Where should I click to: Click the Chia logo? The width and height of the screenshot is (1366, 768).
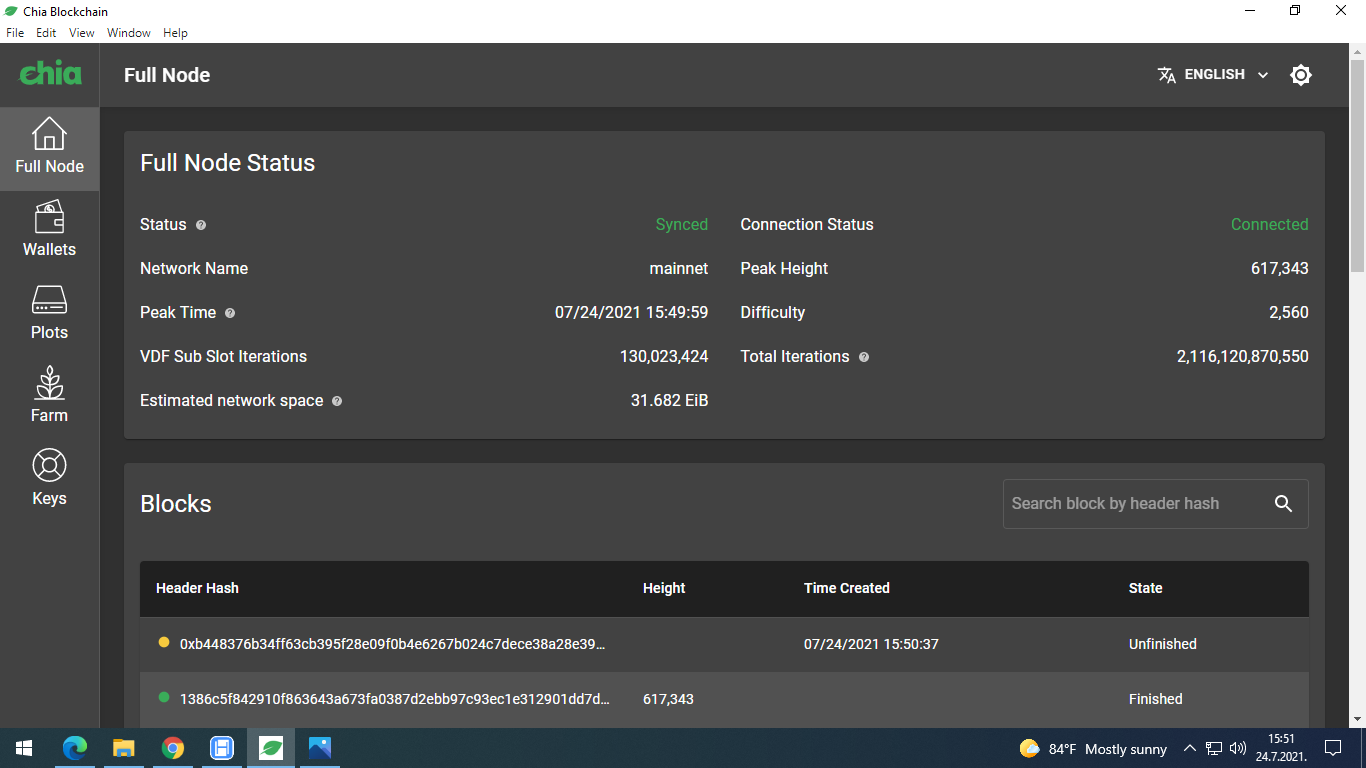click(x=50, y=73)
